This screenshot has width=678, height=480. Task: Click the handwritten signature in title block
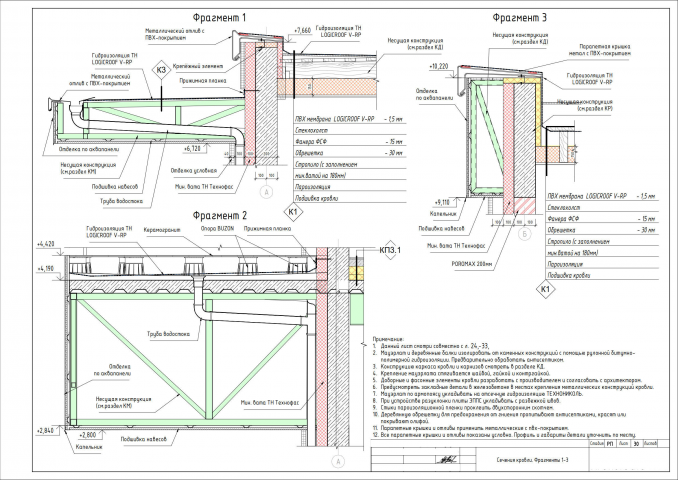(445, 460)
